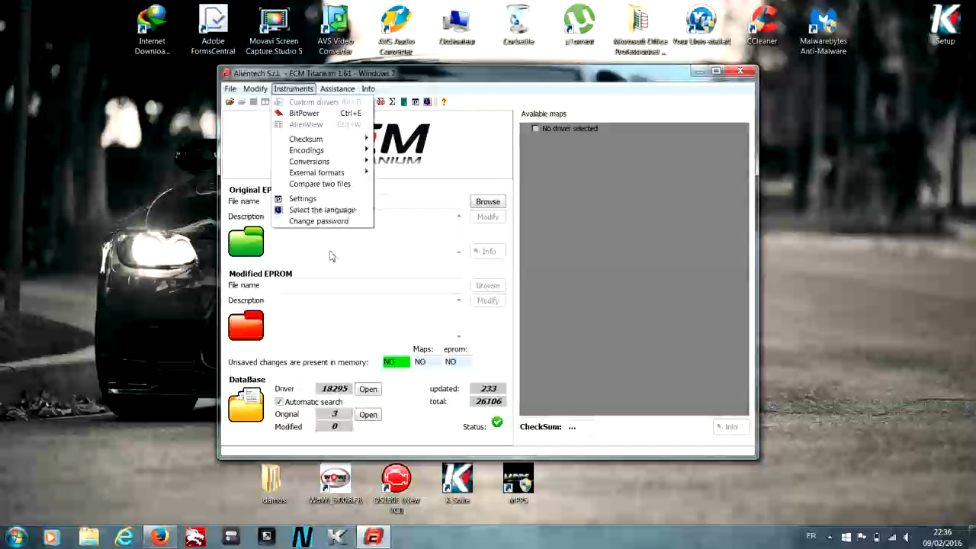Click the red bug toolbar icon
Image resolution: width=976 pixels, height=549 pixels.
point(380,101)
